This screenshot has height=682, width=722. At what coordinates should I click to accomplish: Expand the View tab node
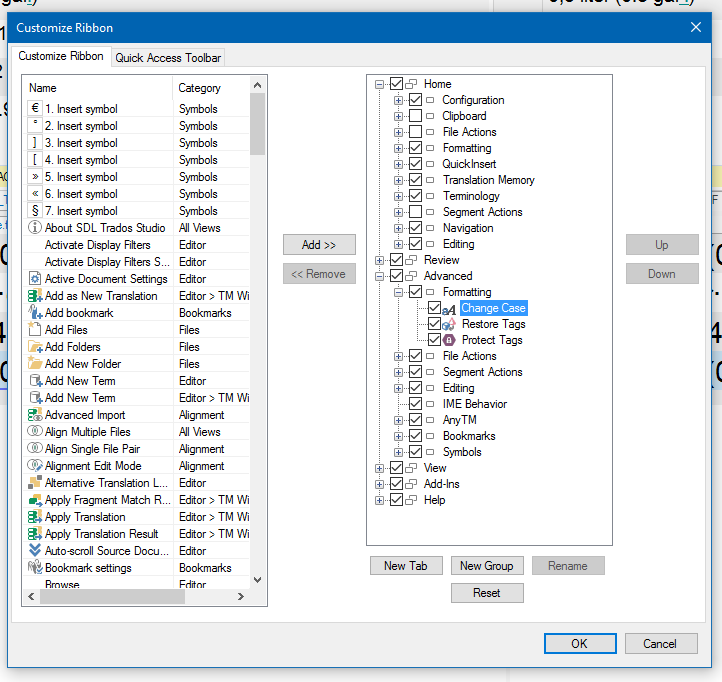379,468
